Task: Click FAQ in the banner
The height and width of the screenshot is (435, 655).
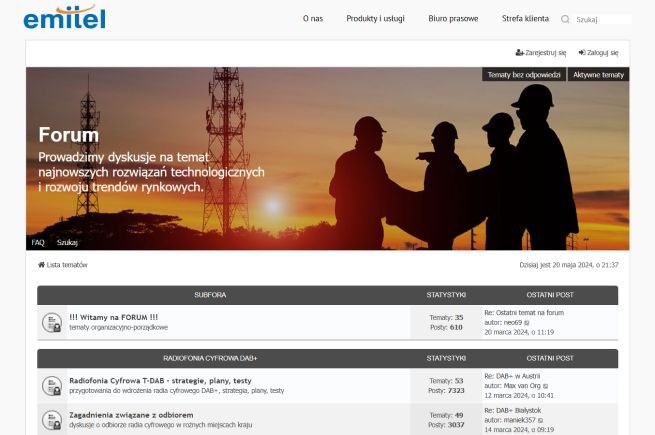Action: [x=38, y=242]
